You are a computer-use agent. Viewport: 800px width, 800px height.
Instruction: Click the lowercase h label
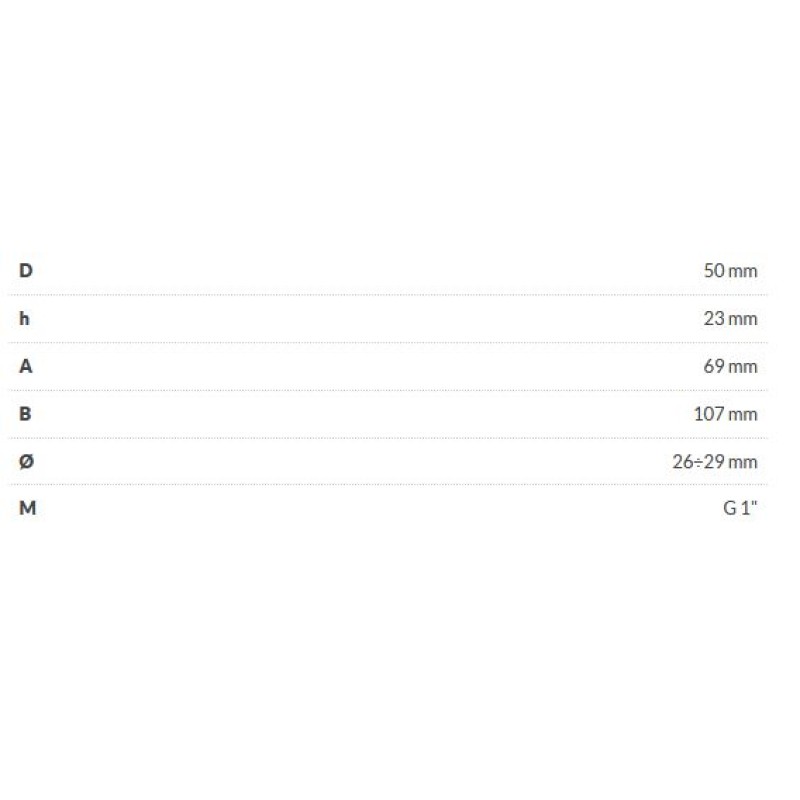click(25, 318)
